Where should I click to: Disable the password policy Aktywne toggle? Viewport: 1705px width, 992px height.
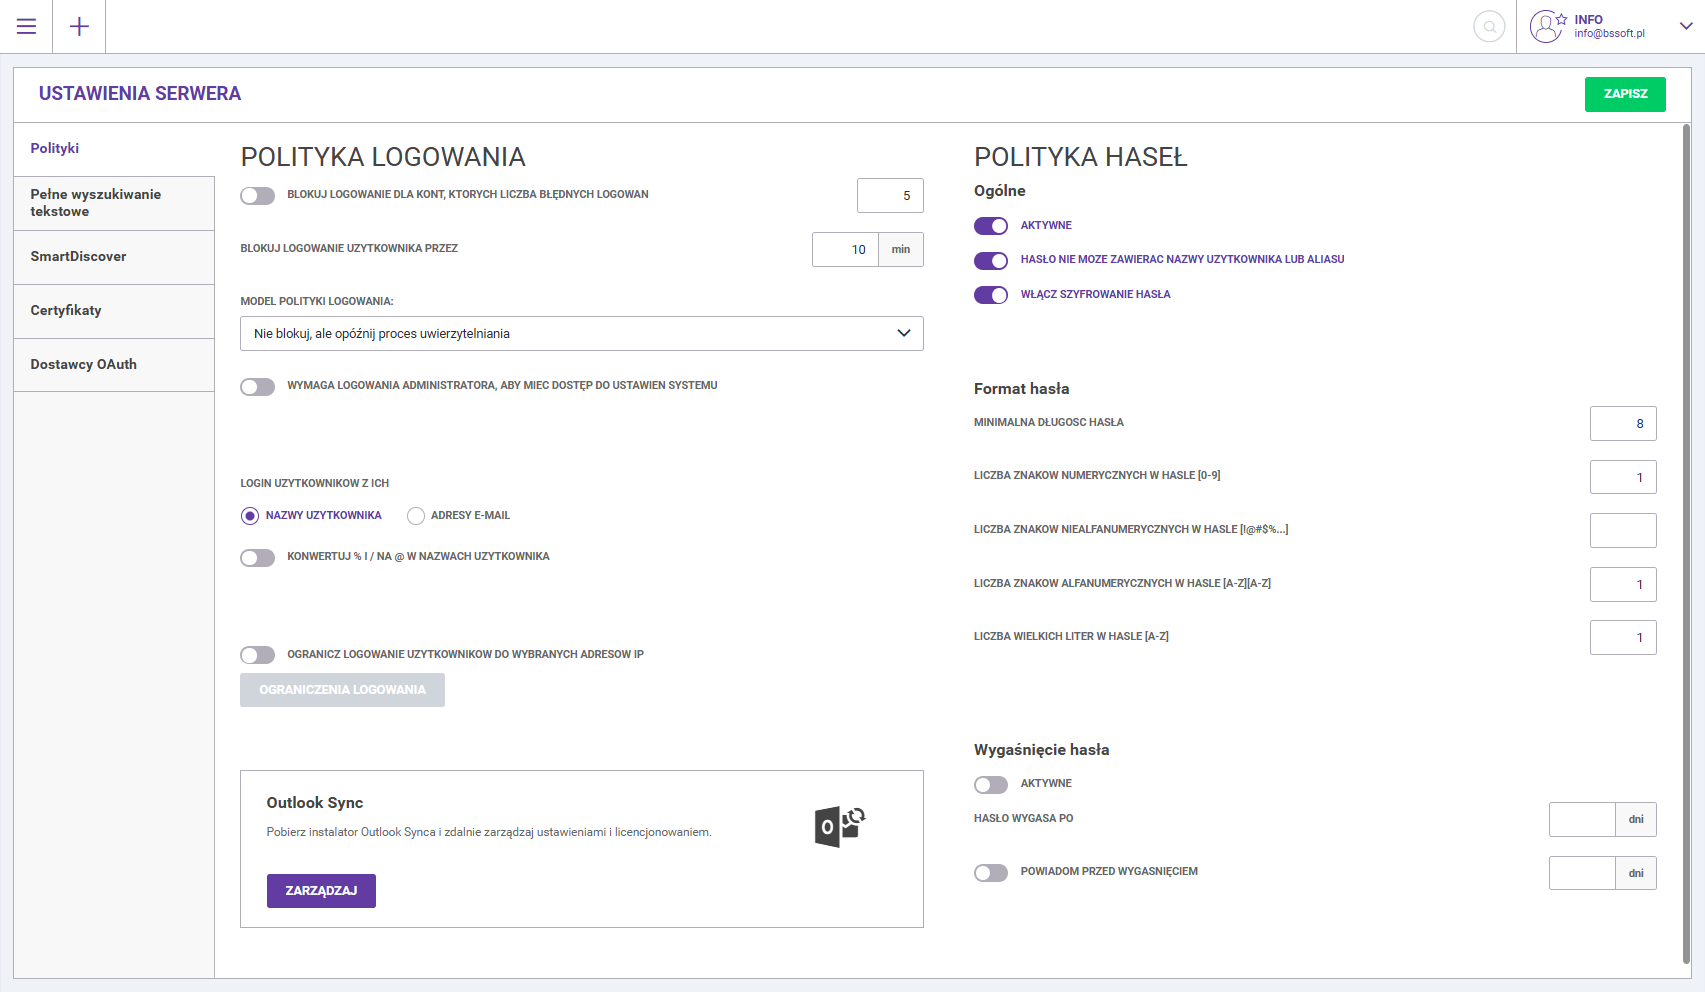pyautogui.click(x=990, y=226)
